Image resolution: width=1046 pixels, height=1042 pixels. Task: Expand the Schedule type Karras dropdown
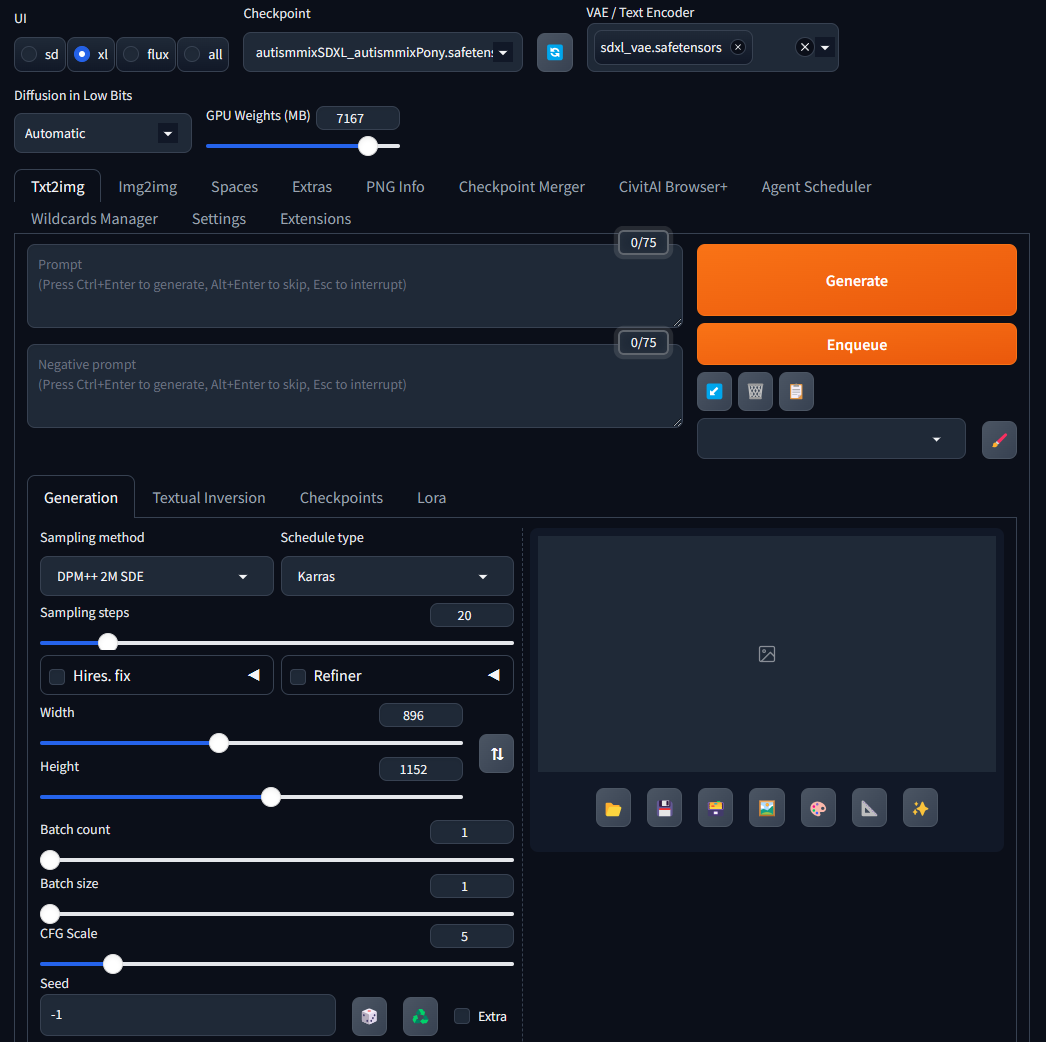click(x=397, y=577)
